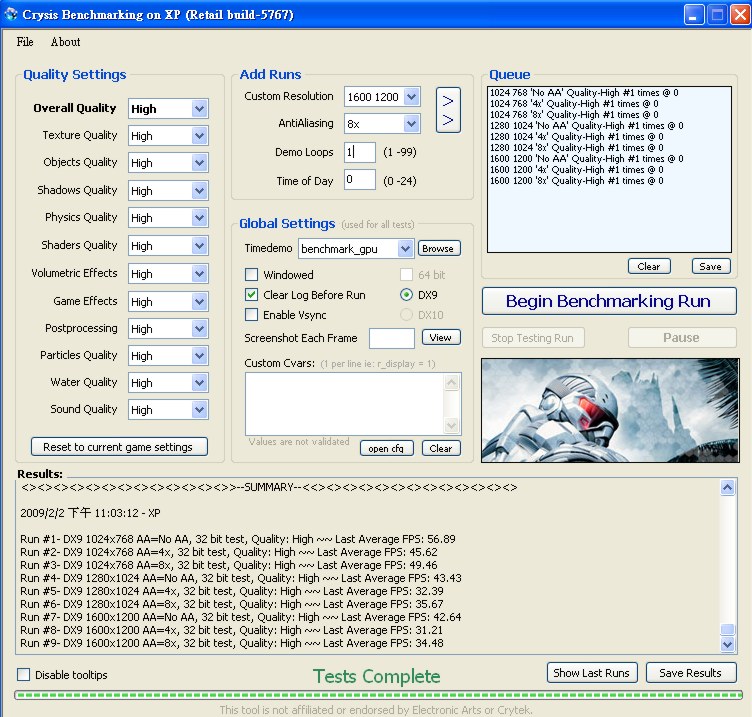Screen dimensions: 752x717
Task: Expand the Shaders Quality dropdown
Action: pos(200,246)
